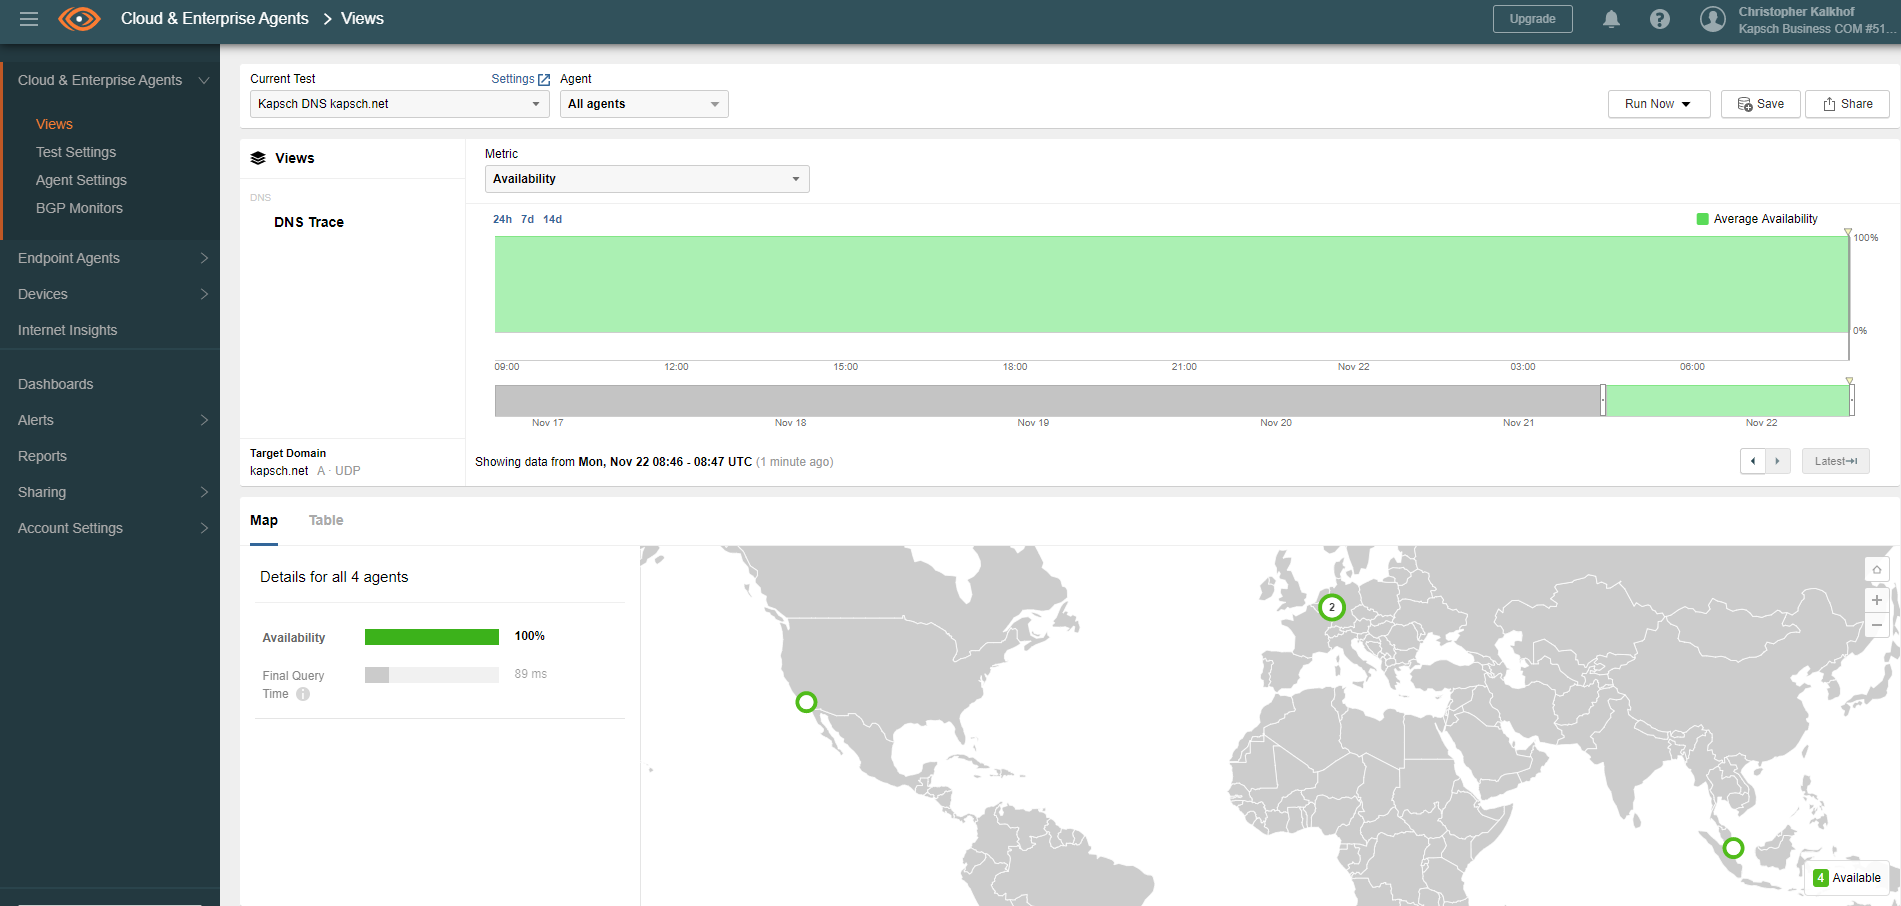Open the All agents dropdown

[643, 104]
